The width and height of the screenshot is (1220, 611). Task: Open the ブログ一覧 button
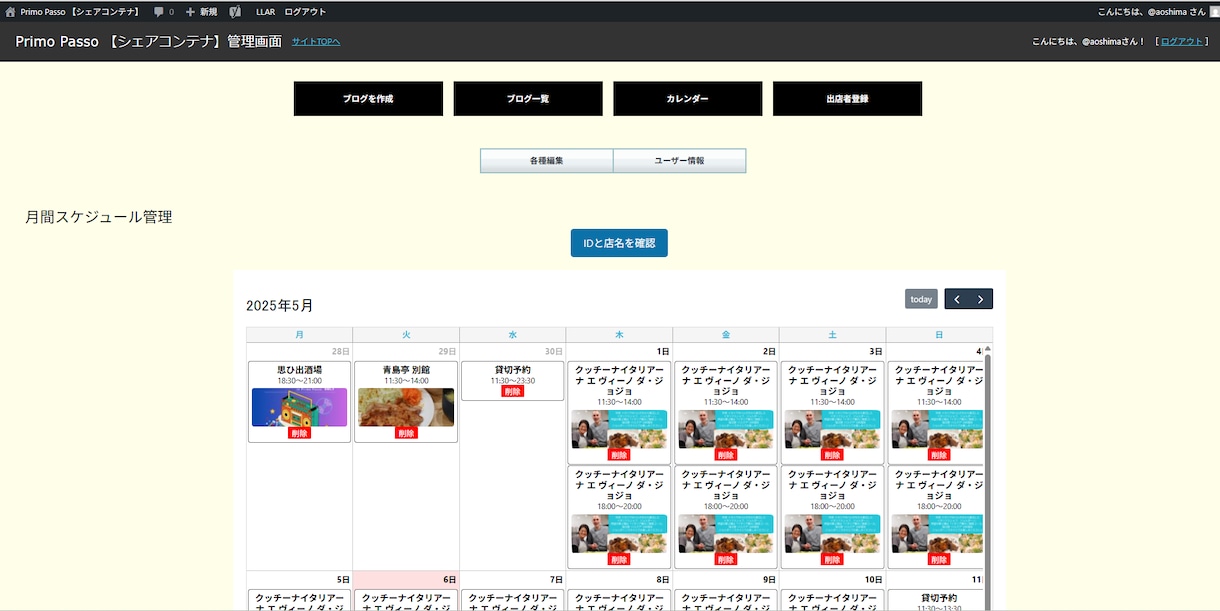(x=528, y=99)
